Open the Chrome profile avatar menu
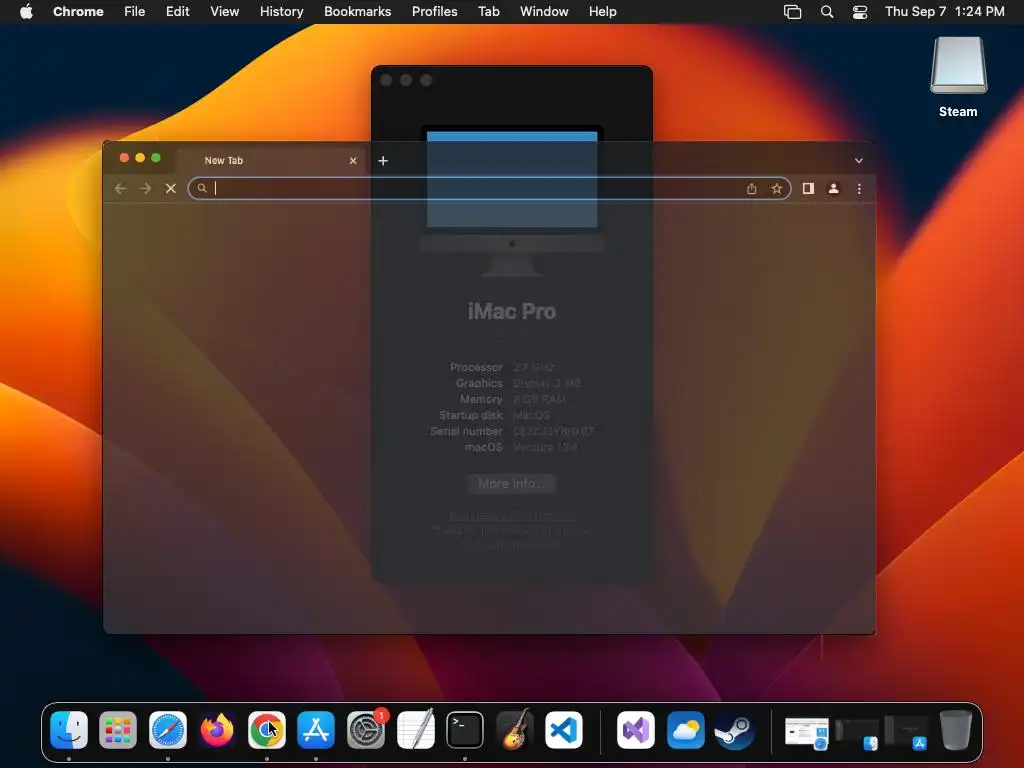Viewport: 1024px width, 768px height. [x=833, y=189]
